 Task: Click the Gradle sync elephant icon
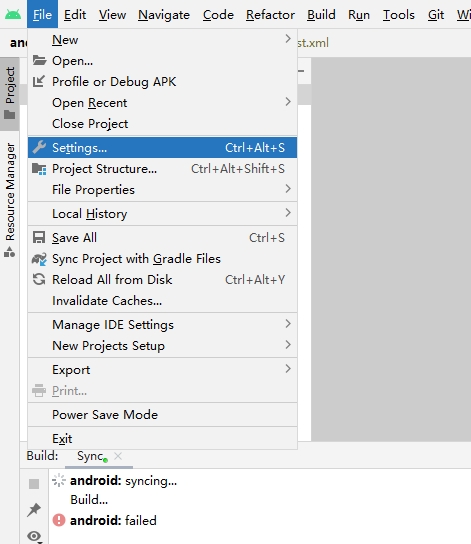pos(39,259)
